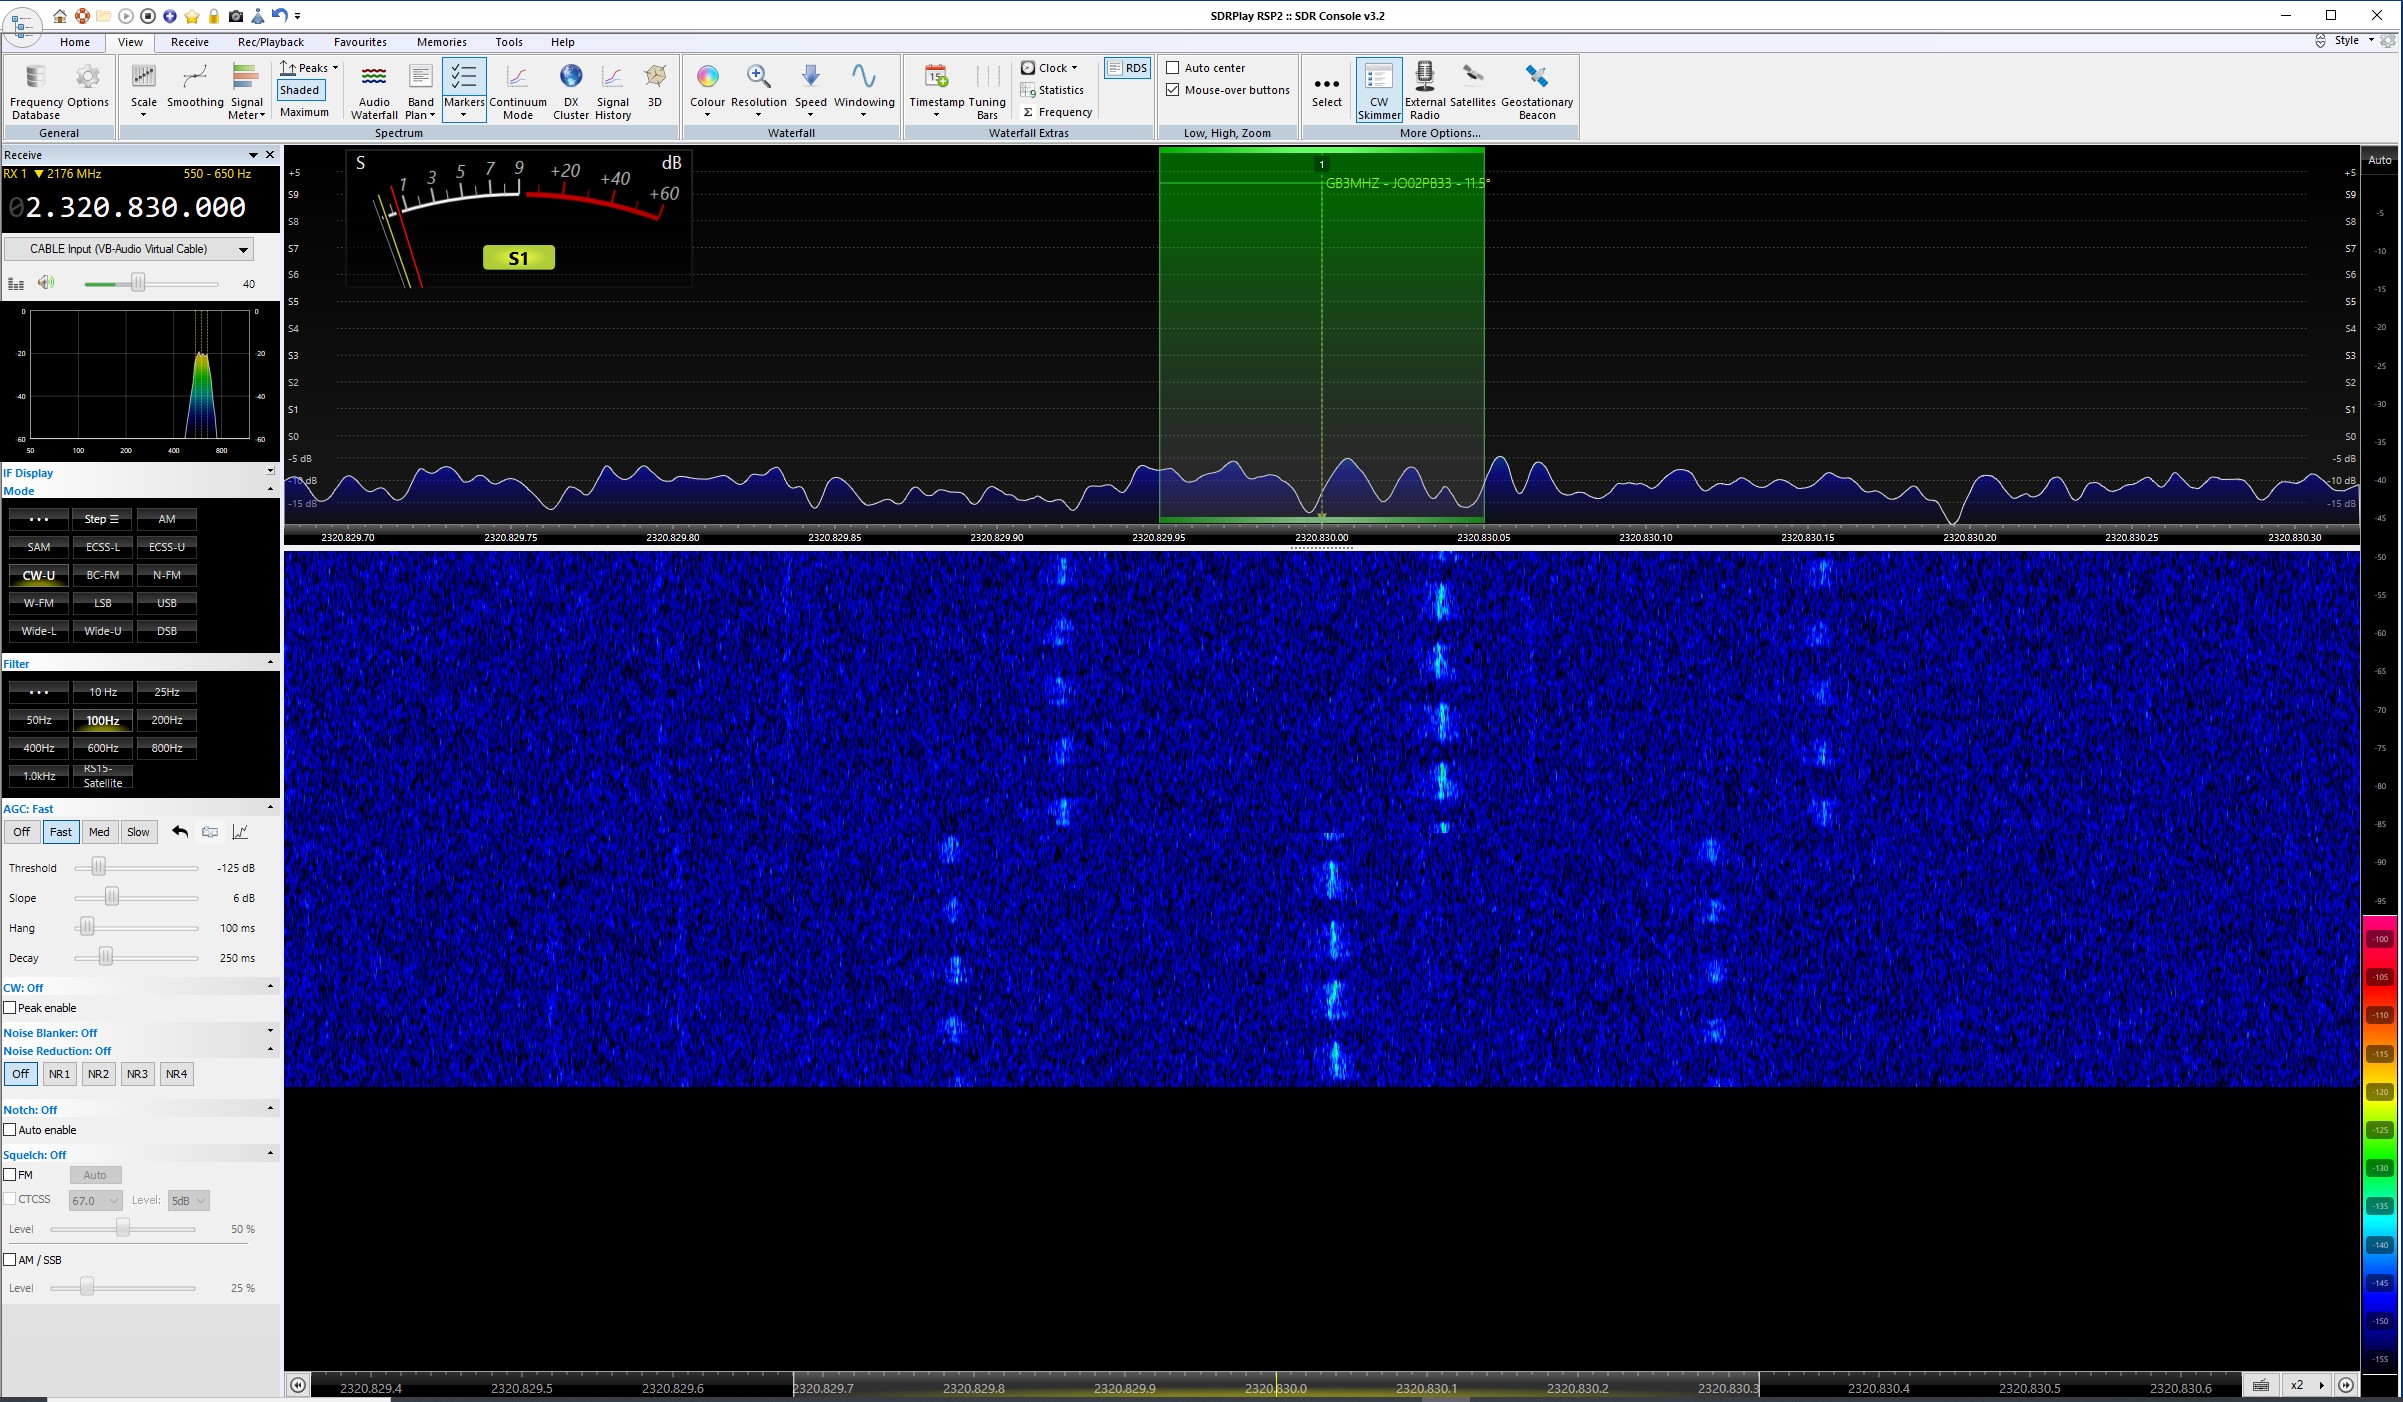The width and height of the screenshot is (2403, 1402).
Task: Open the CW Skimmer tool
Action: click(x=1379, y=88)
